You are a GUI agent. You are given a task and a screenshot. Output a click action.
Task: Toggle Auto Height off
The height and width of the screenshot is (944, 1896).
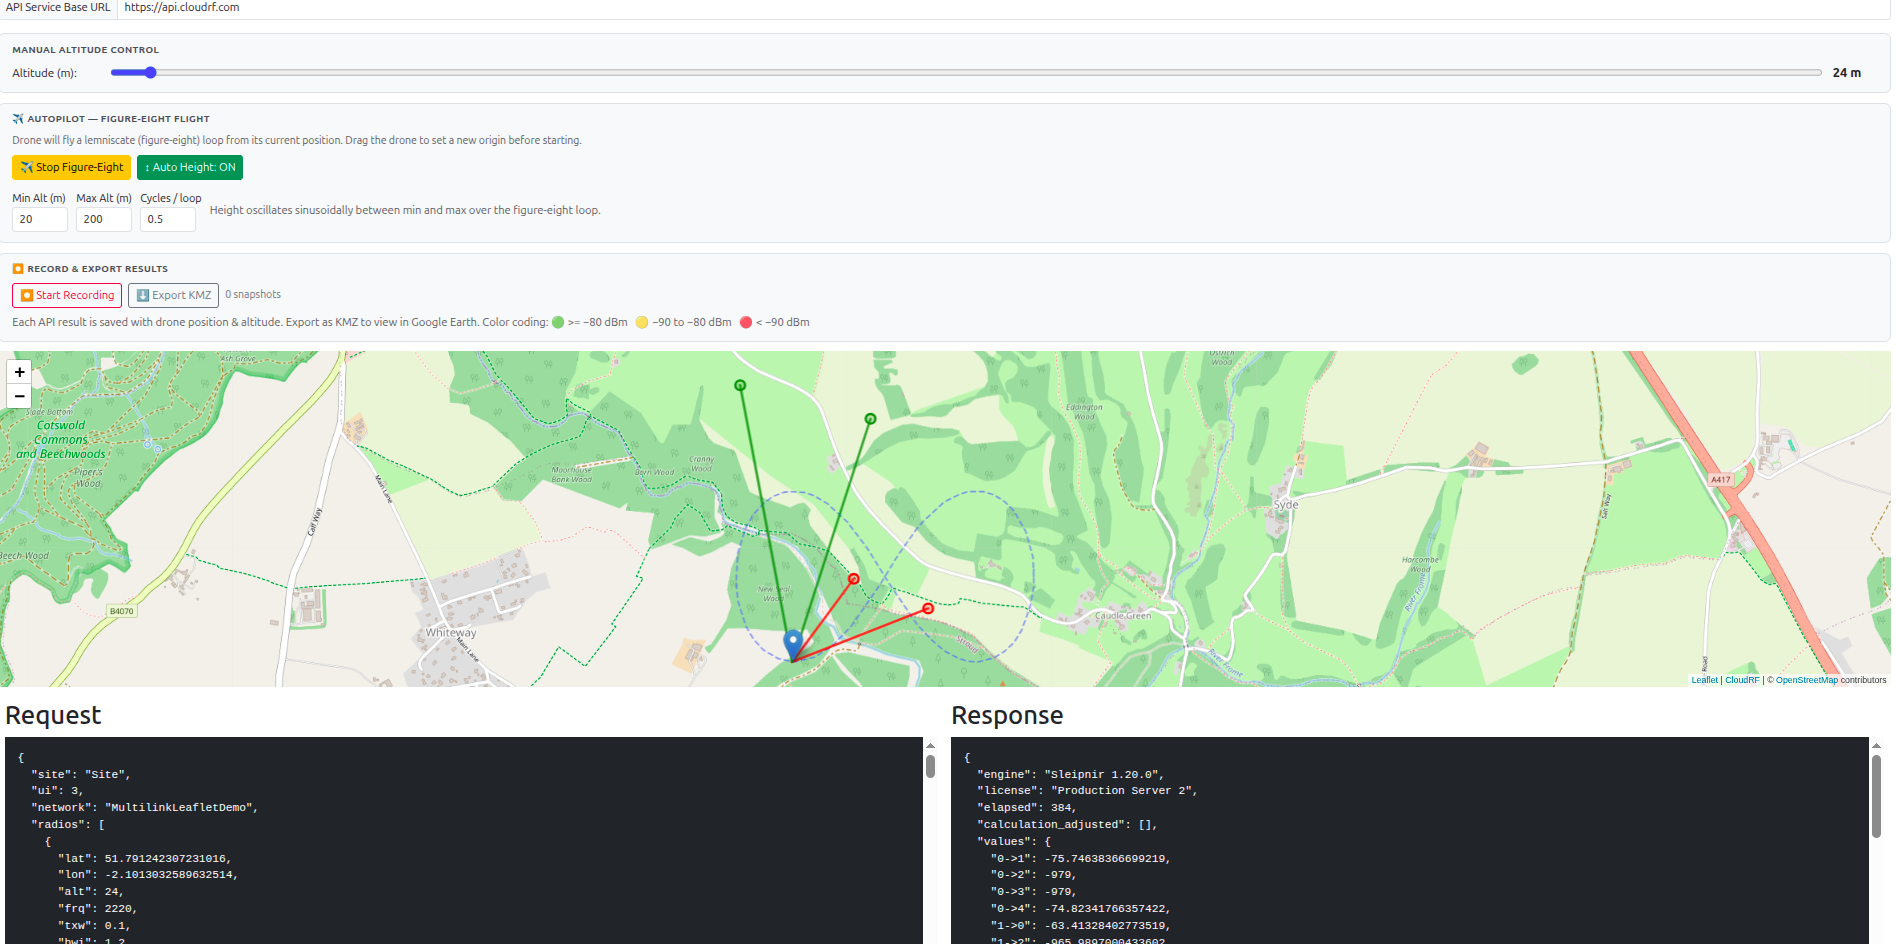(190, 168)
